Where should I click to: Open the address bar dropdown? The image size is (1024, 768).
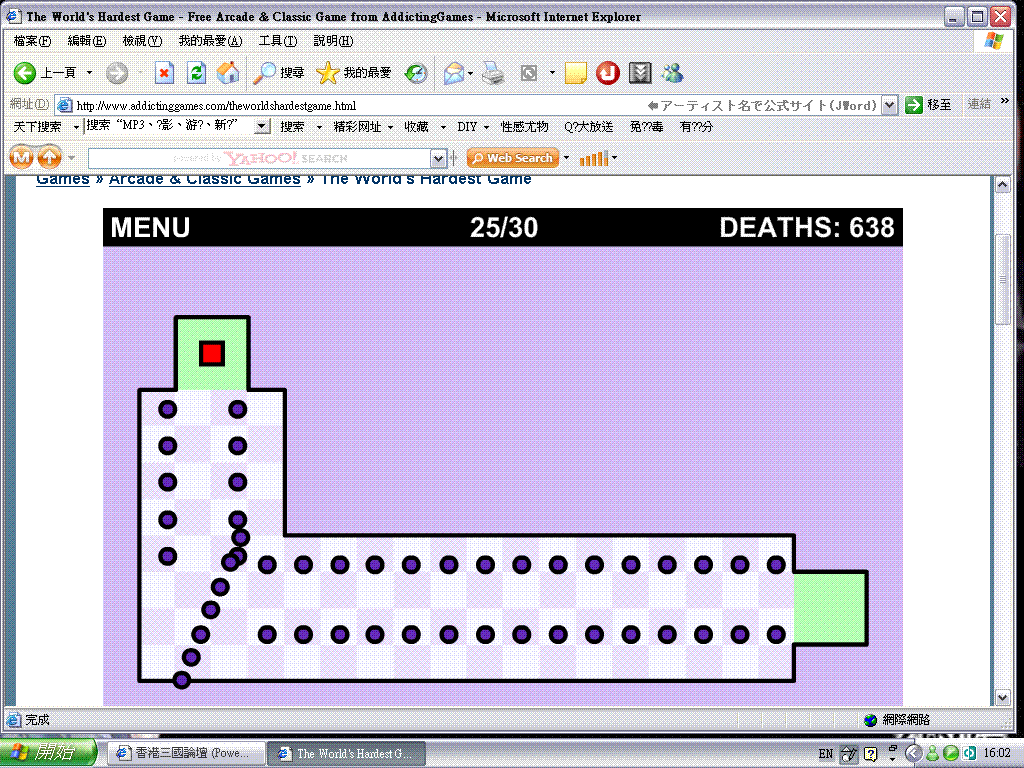(889, 104)
